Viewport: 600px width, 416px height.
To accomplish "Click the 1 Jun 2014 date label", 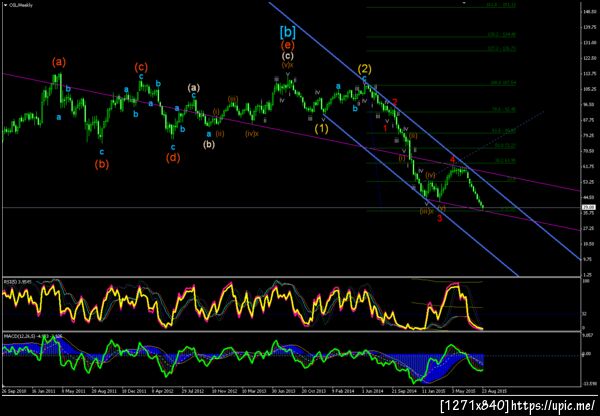I will [x=373, y=392].
